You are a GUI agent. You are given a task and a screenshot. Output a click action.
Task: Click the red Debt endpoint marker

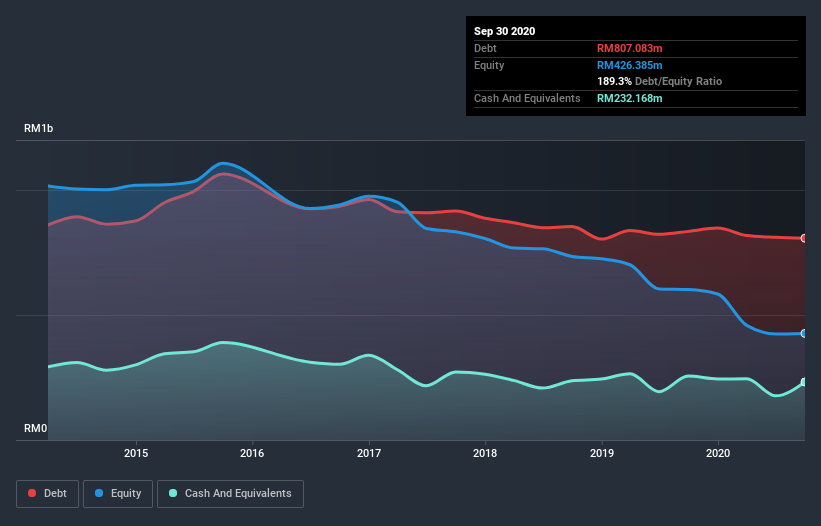click(804, 238)
